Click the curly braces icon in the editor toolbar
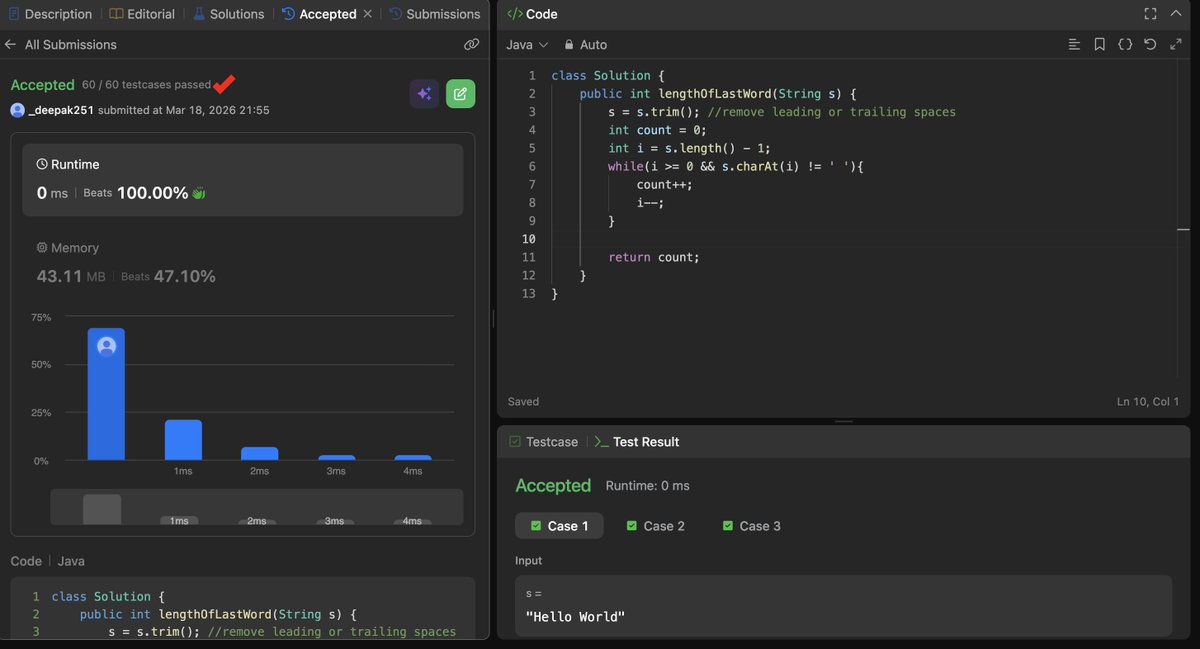 tap(1125, 45)
